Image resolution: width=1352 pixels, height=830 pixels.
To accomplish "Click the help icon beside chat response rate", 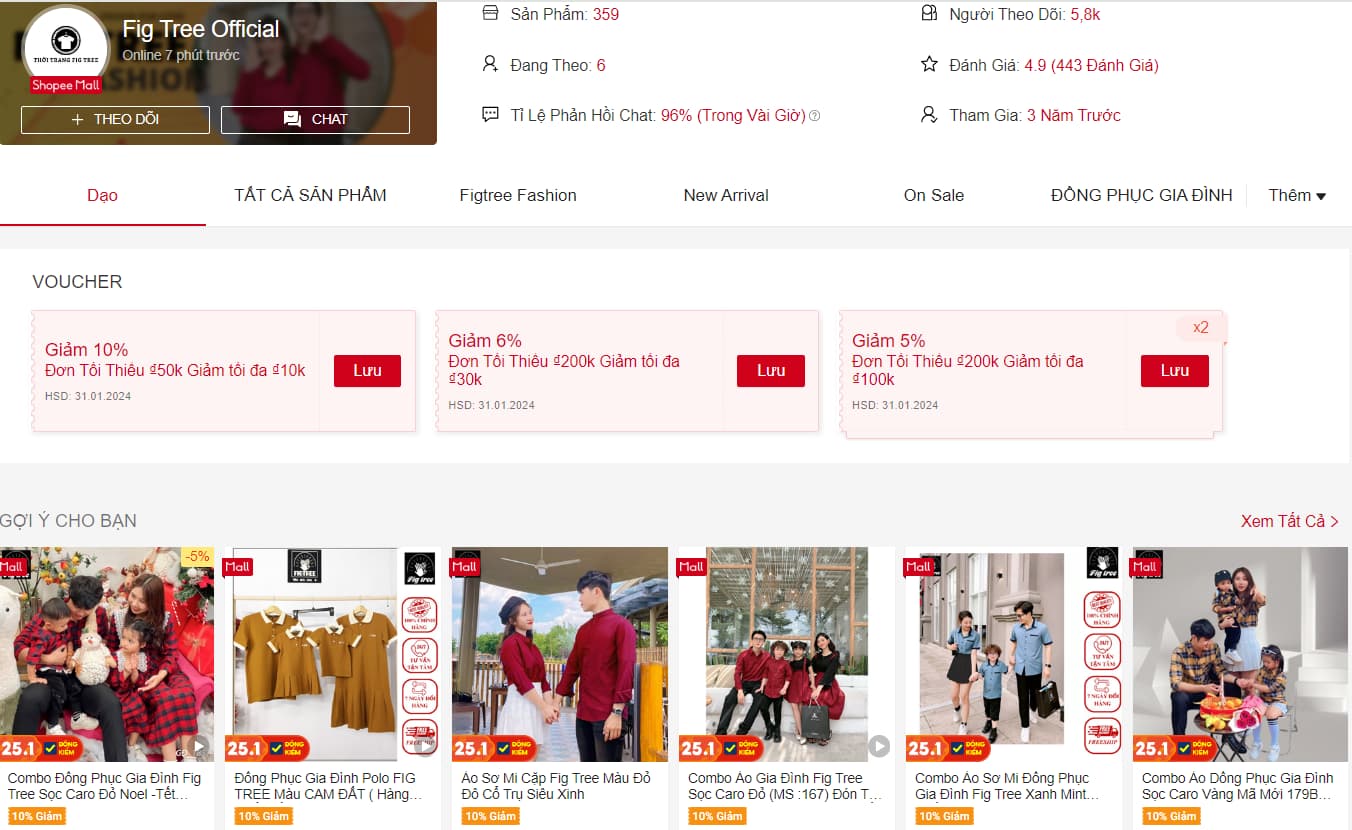I will [814, 116].
